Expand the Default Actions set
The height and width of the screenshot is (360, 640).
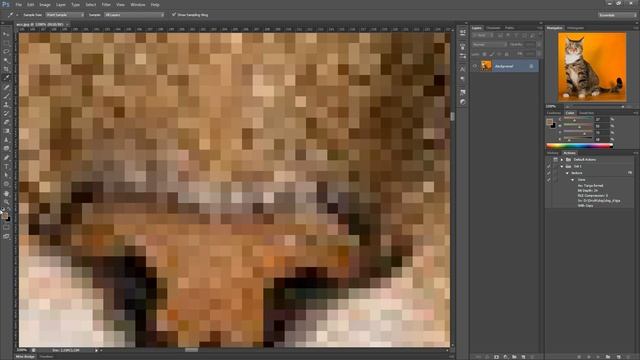click(562, 160)
